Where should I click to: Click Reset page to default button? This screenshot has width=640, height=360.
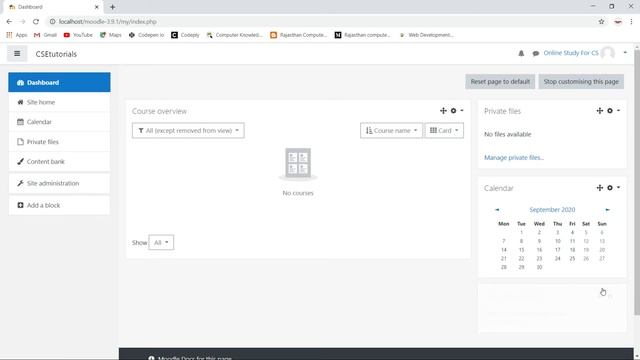click(500, 82)
